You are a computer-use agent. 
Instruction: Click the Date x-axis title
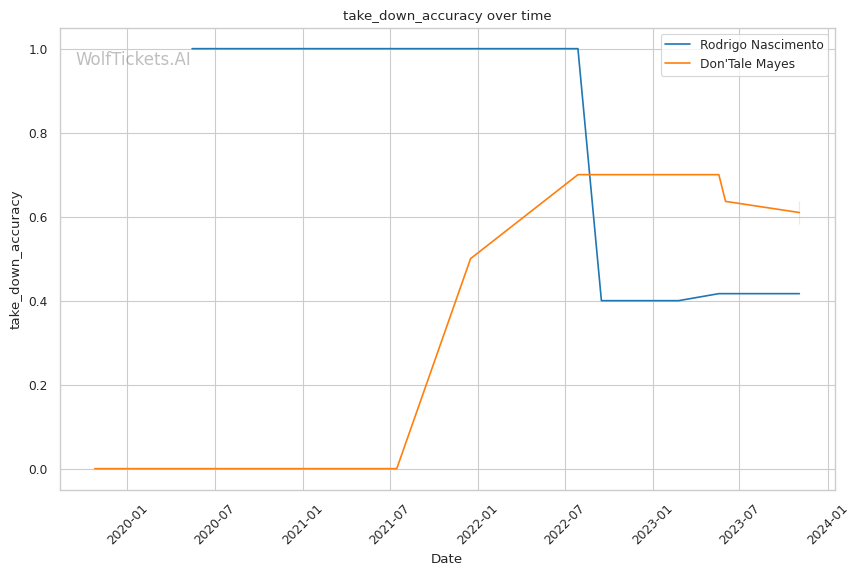(x=446, y=559)
